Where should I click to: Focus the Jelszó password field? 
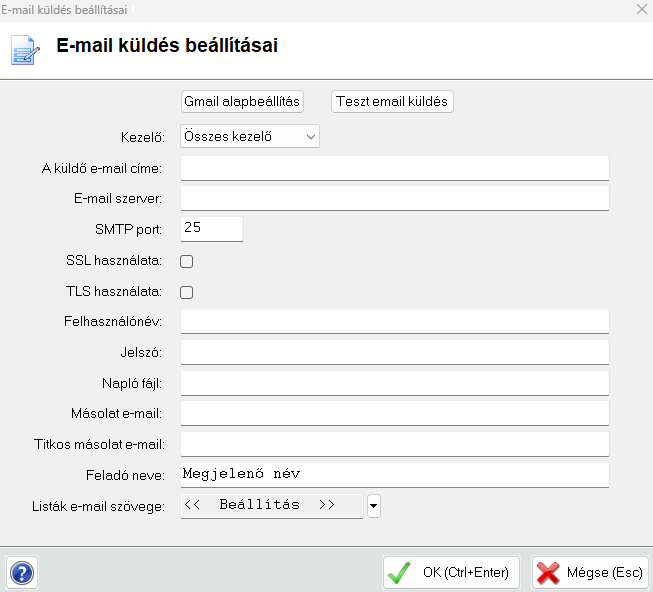(x=394, y=352)
